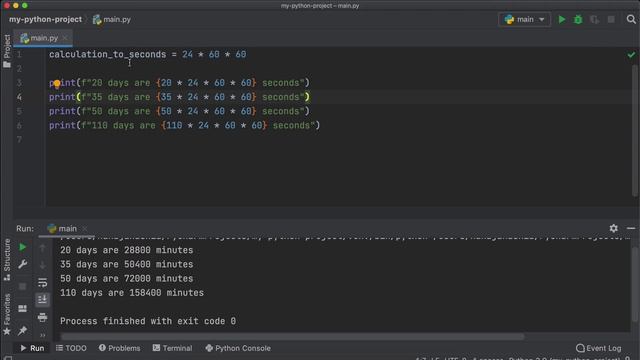Viewport: 640px width, 360px height.
Task: Click the yellow intention bulb on line 3
Action: (x=57, y=84)
